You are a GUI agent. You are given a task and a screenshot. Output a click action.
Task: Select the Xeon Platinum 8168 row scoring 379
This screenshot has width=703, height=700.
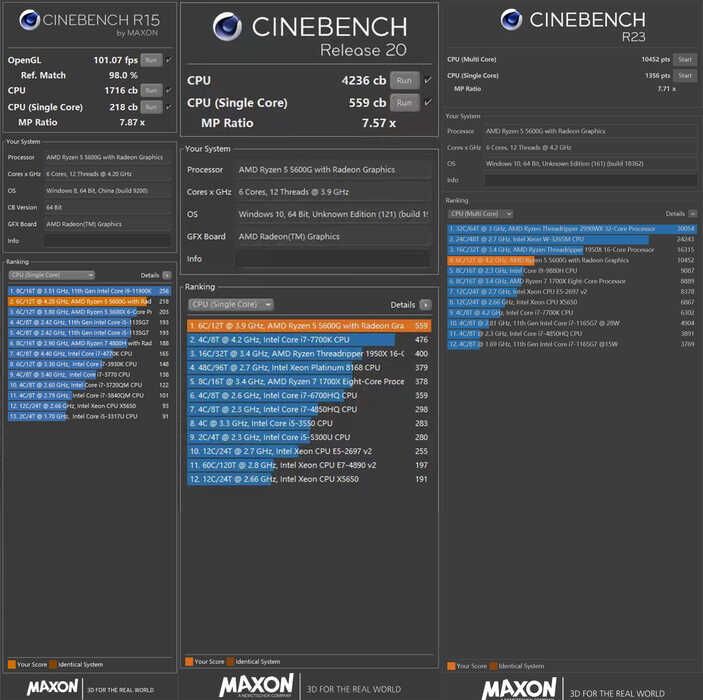(x=309, y=368)
